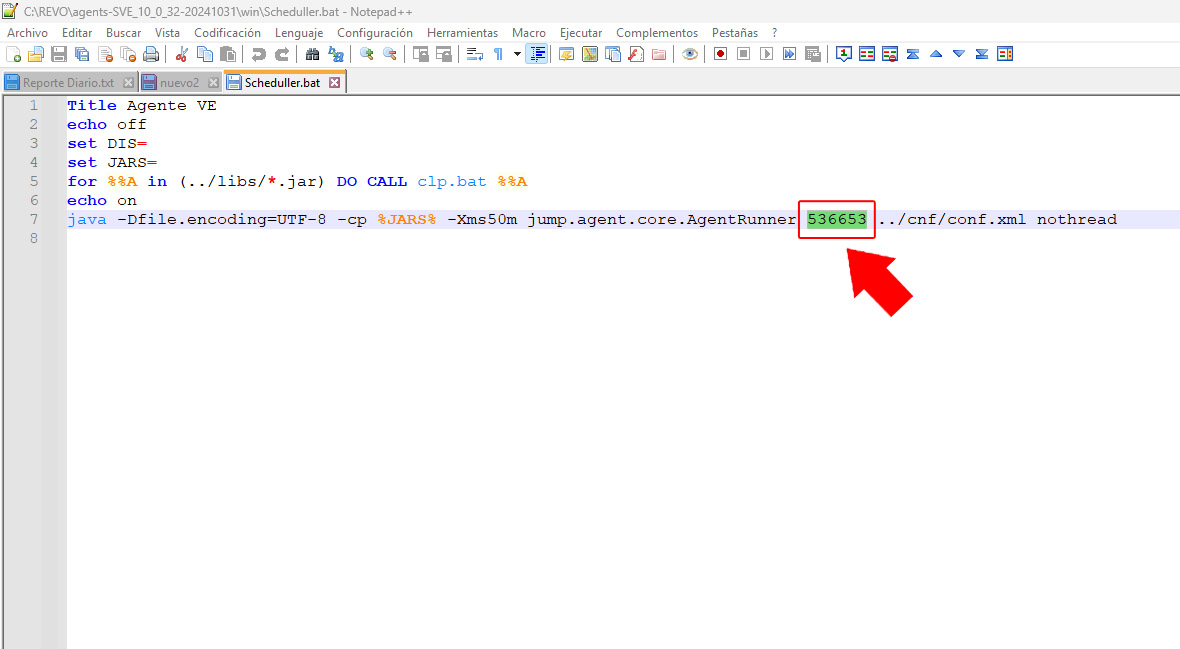The width and height of the screenshot is (1180, 649).
Task: Toggle the indent guide button
Action: coord(538,54)
